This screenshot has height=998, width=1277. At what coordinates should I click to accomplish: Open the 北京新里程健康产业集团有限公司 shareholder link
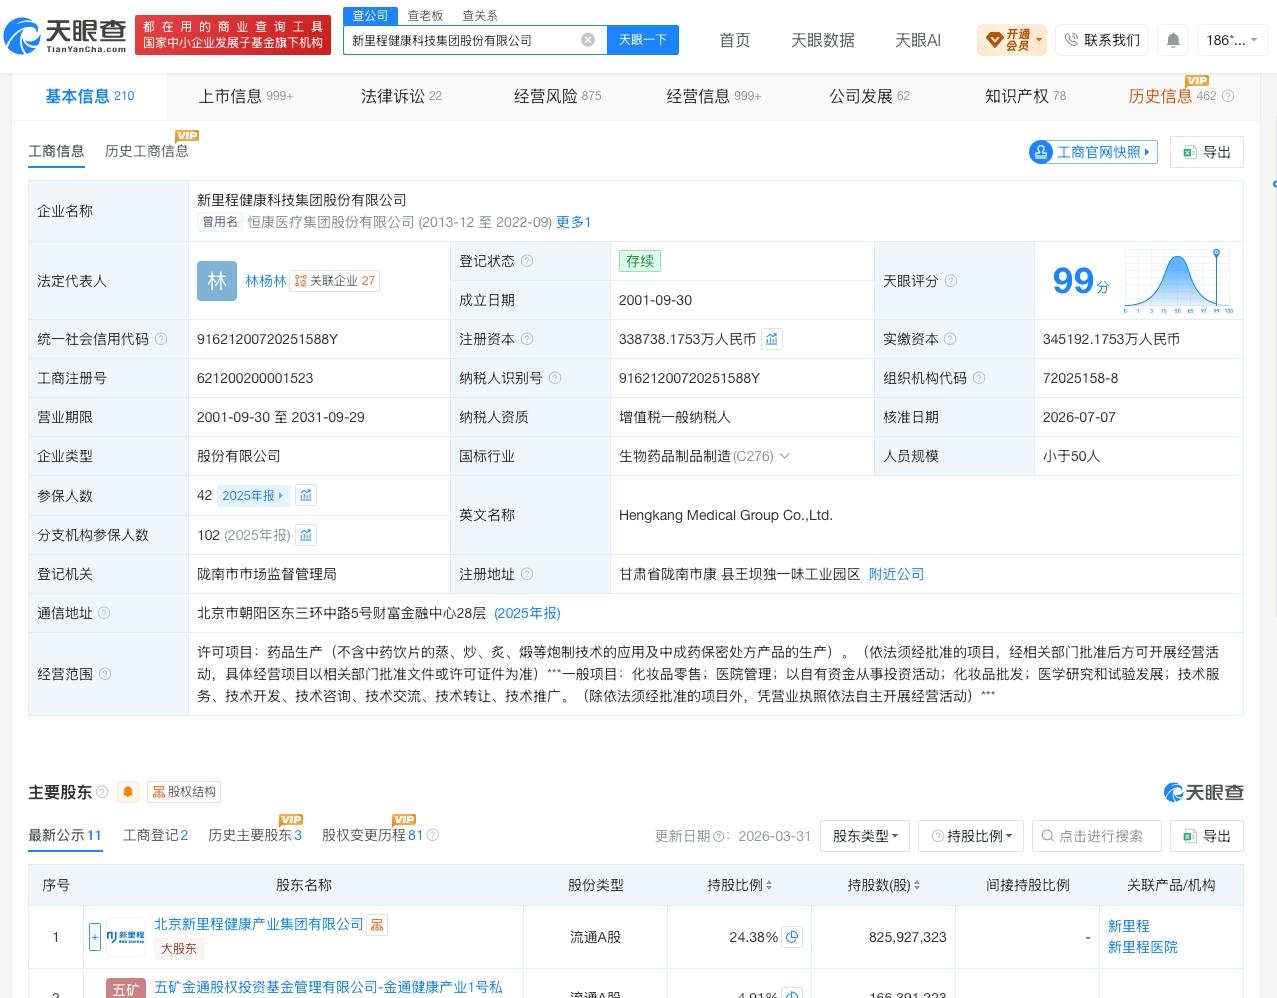click(x=259, y=924)
